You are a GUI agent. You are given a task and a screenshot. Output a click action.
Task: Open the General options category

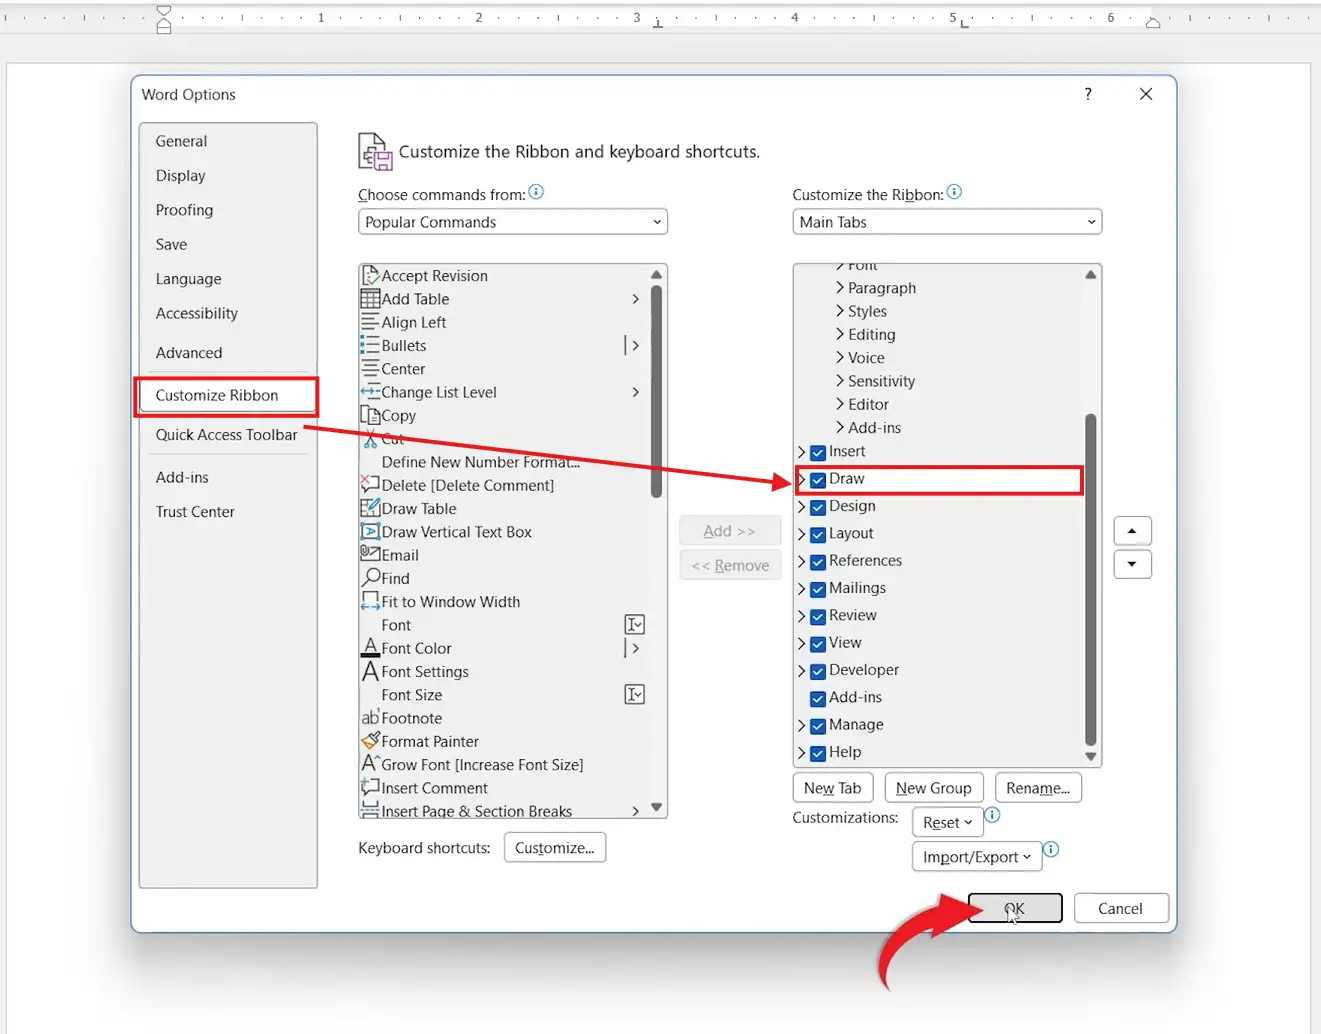coord(181,141)
